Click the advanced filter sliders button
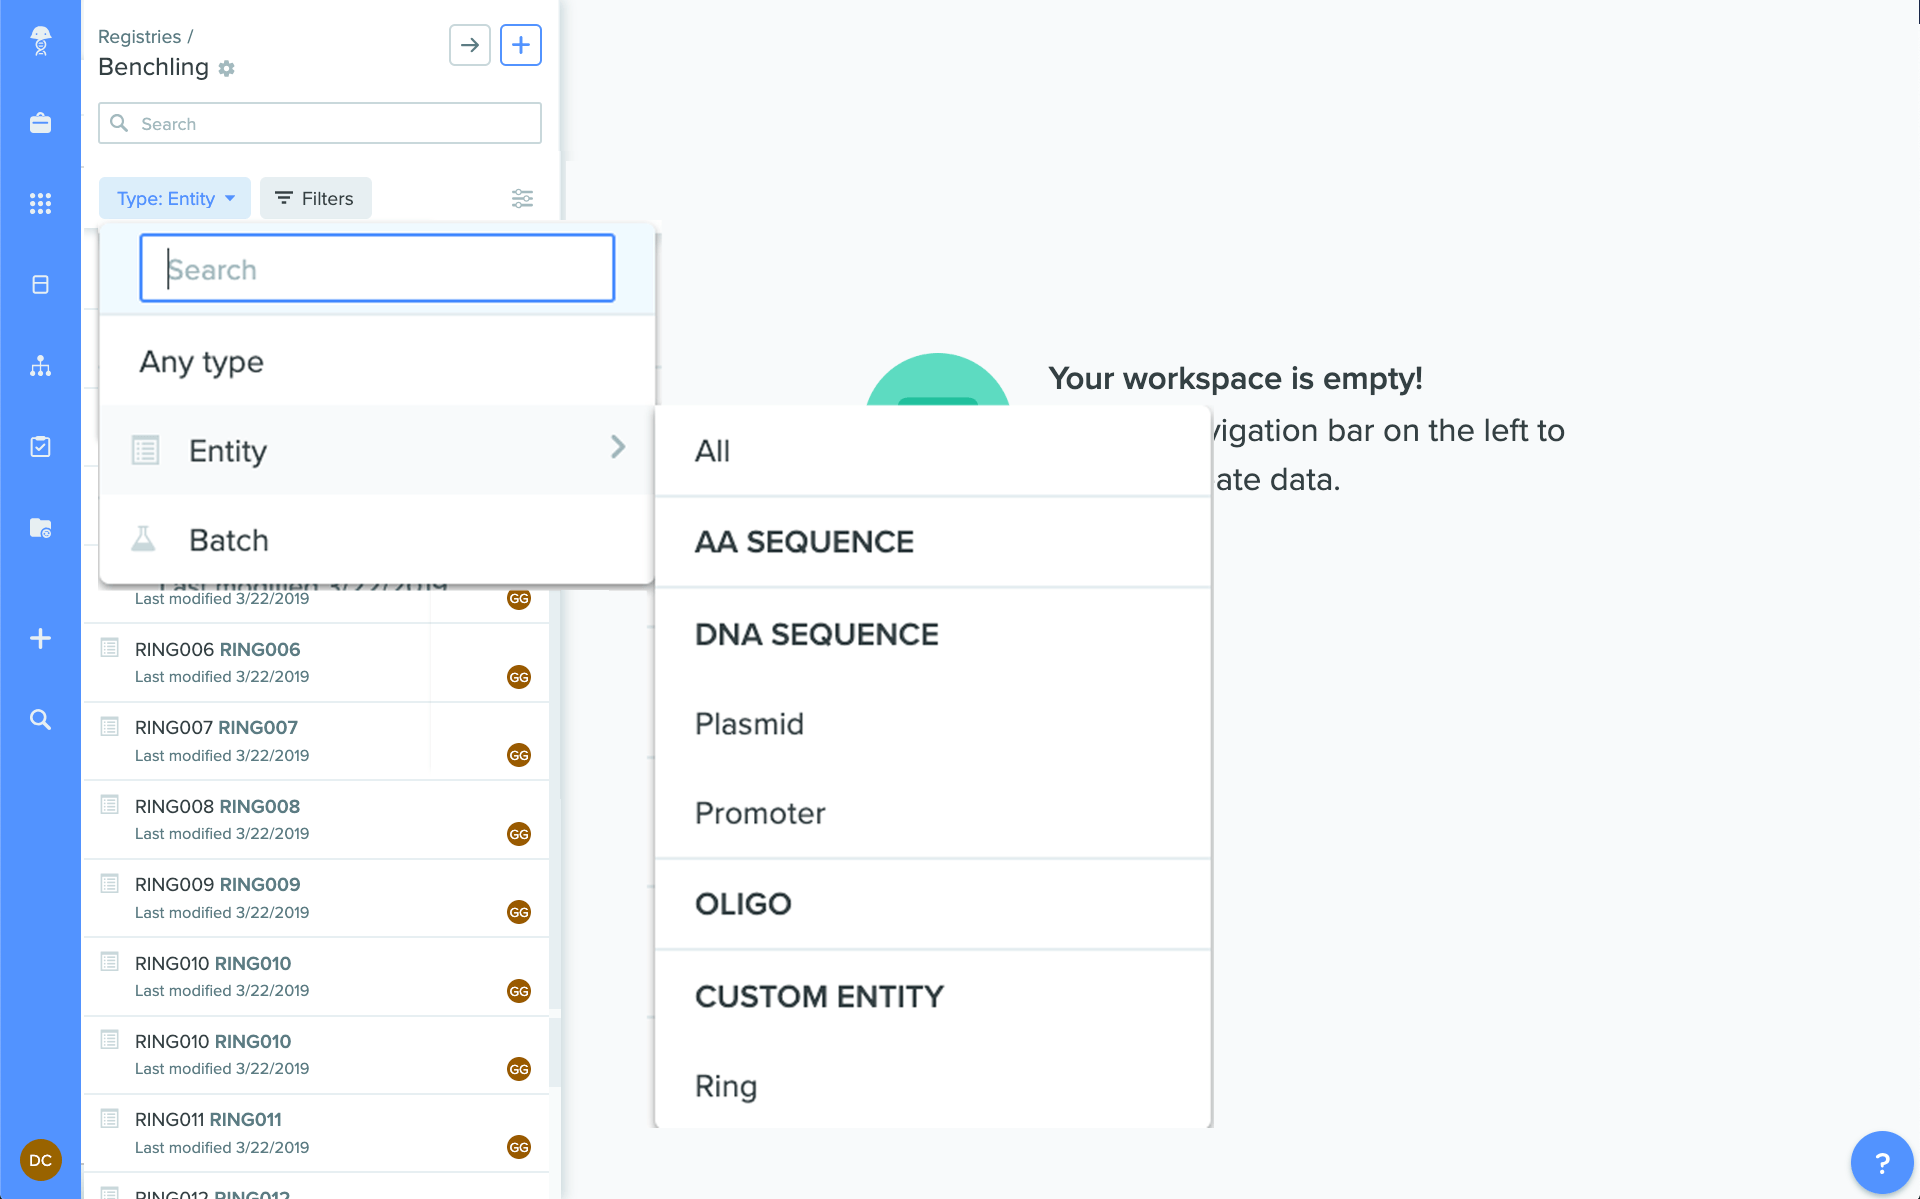Image resolution: width=1920 pixels, height=1199 pixels. point(522,199)
